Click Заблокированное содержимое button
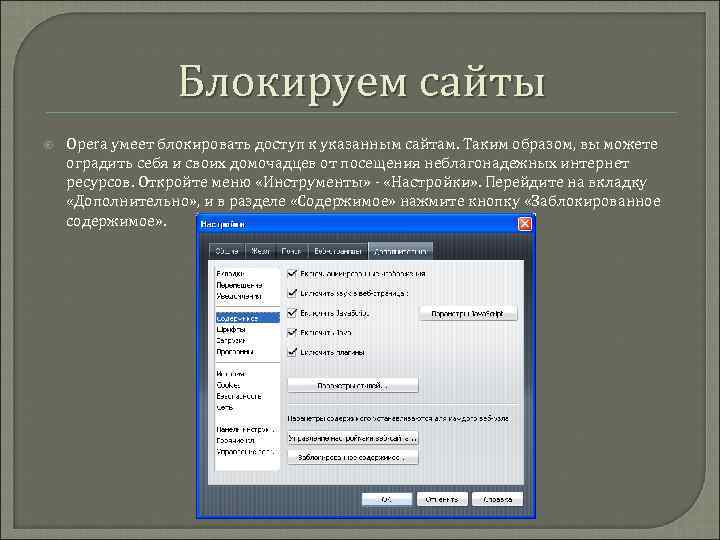This screenshot has width=720, height=540. (353, 457)
